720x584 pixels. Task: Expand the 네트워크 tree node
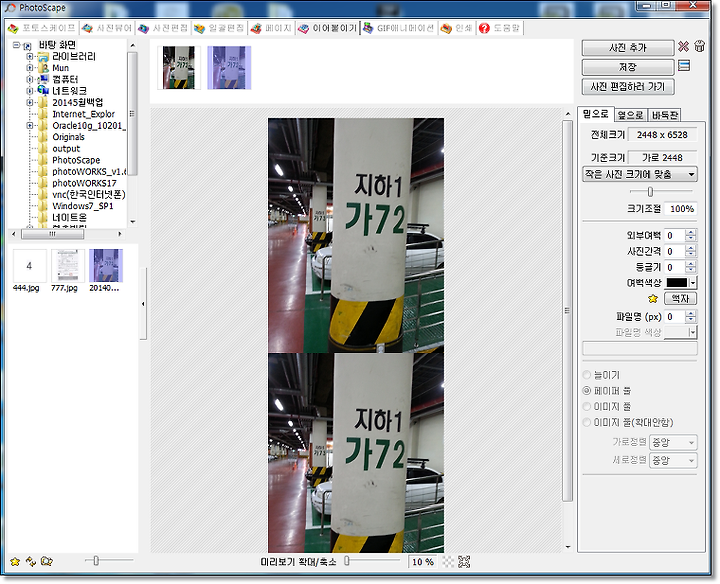click(29, 91)
